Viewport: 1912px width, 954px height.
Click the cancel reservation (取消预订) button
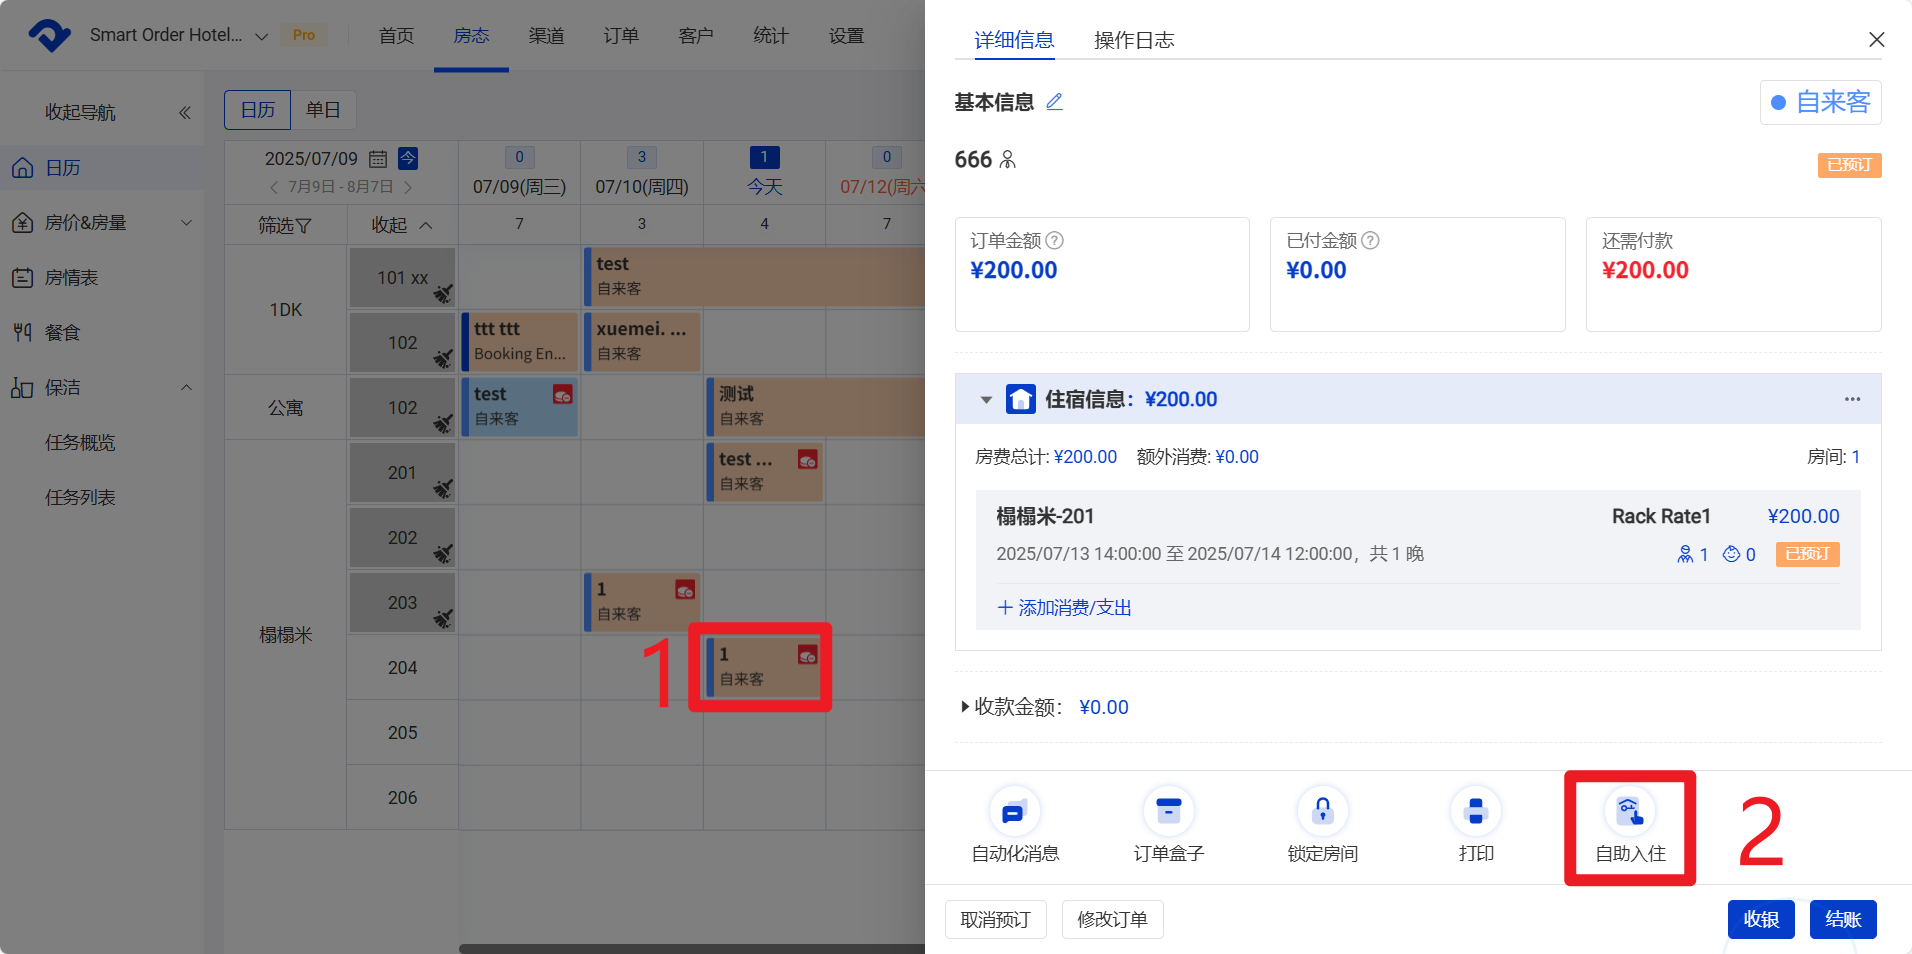995,919
